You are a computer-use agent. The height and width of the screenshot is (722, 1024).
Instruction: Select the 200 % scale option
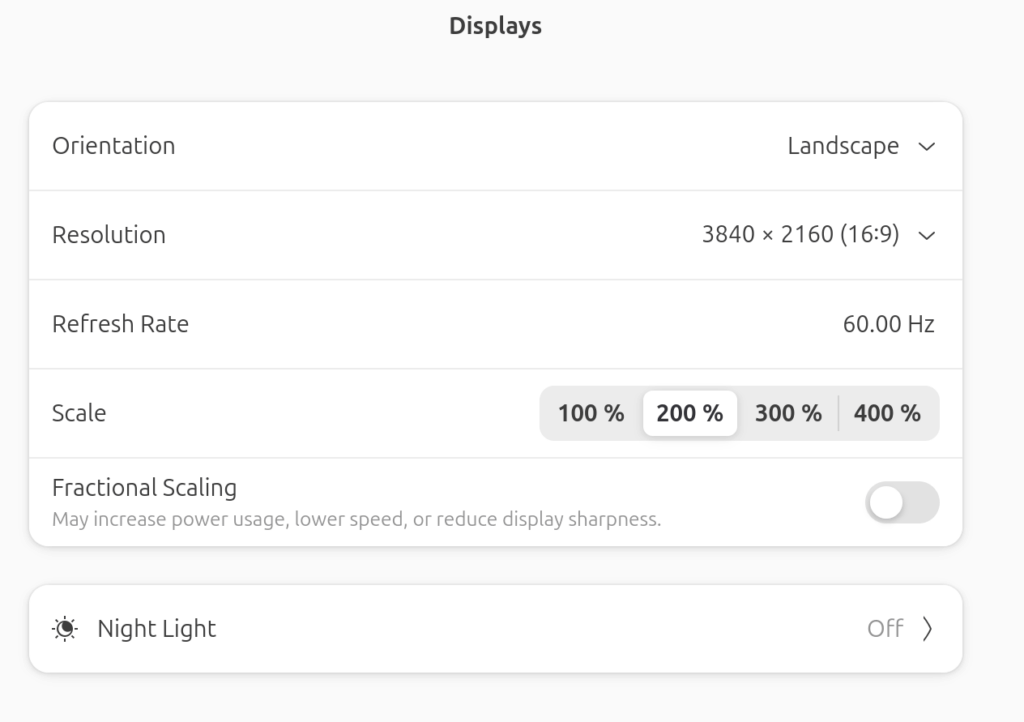[690, 413]
